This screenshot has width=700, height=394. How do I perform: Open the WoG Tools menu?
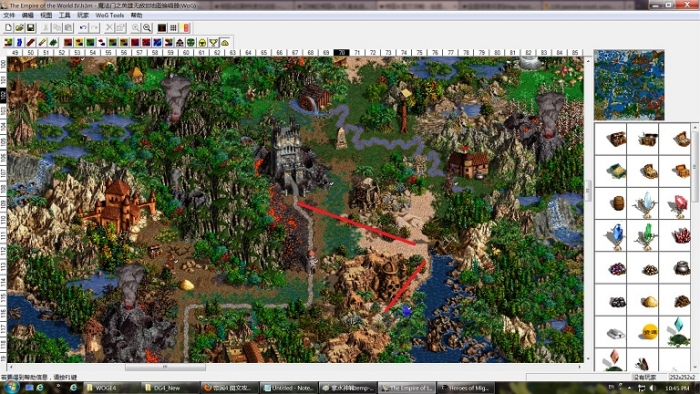click(109, 15)
